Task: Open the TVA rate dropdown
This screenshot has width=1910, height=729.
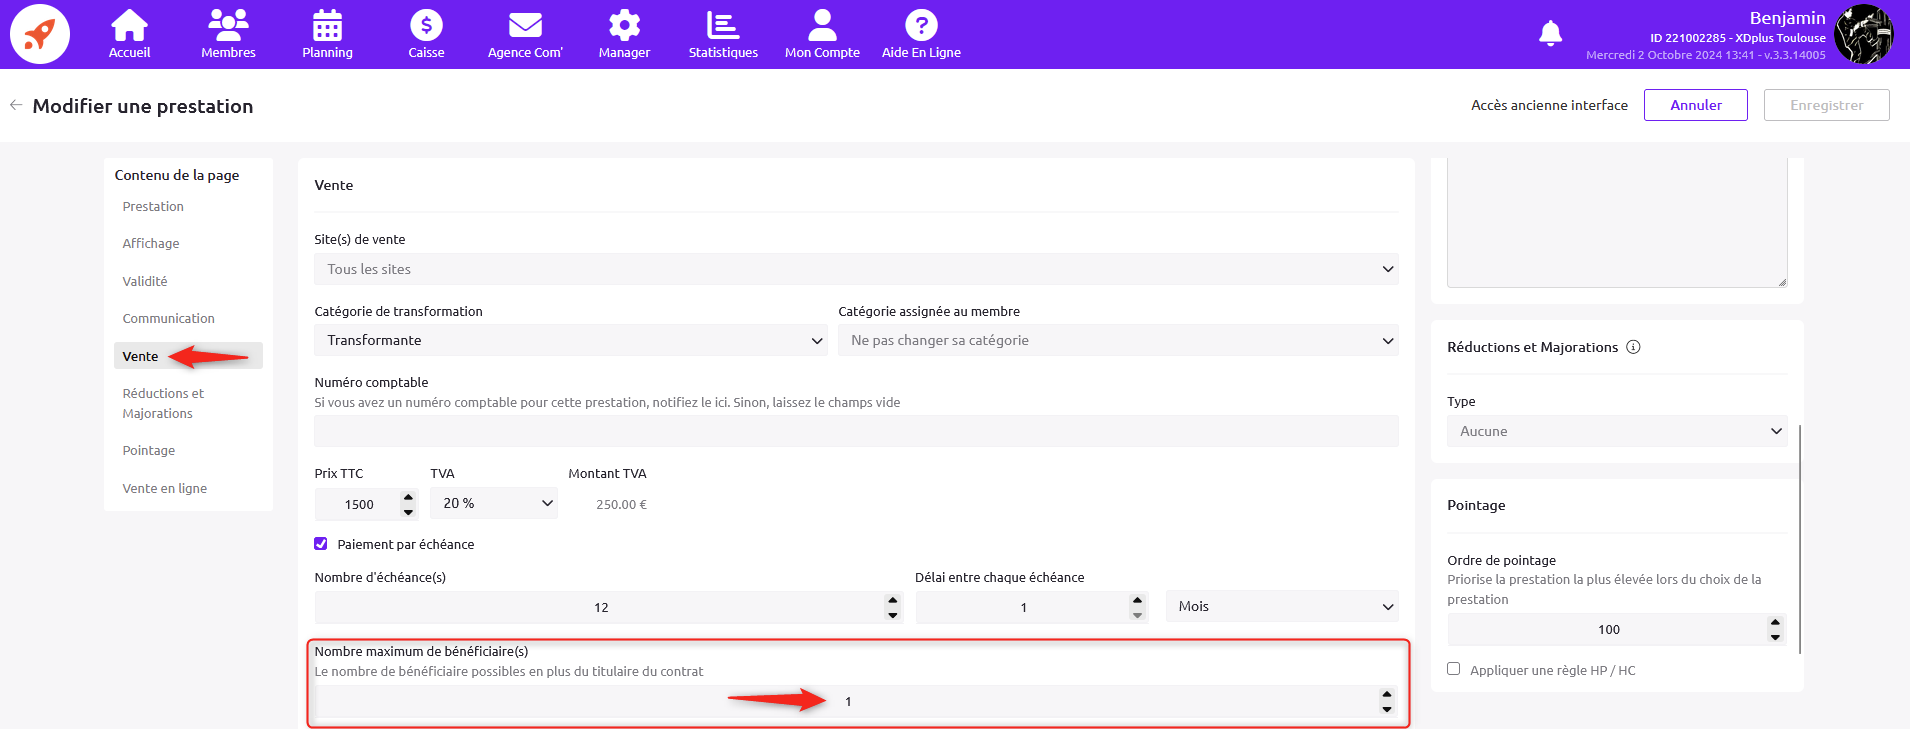Action: (494, 503)
